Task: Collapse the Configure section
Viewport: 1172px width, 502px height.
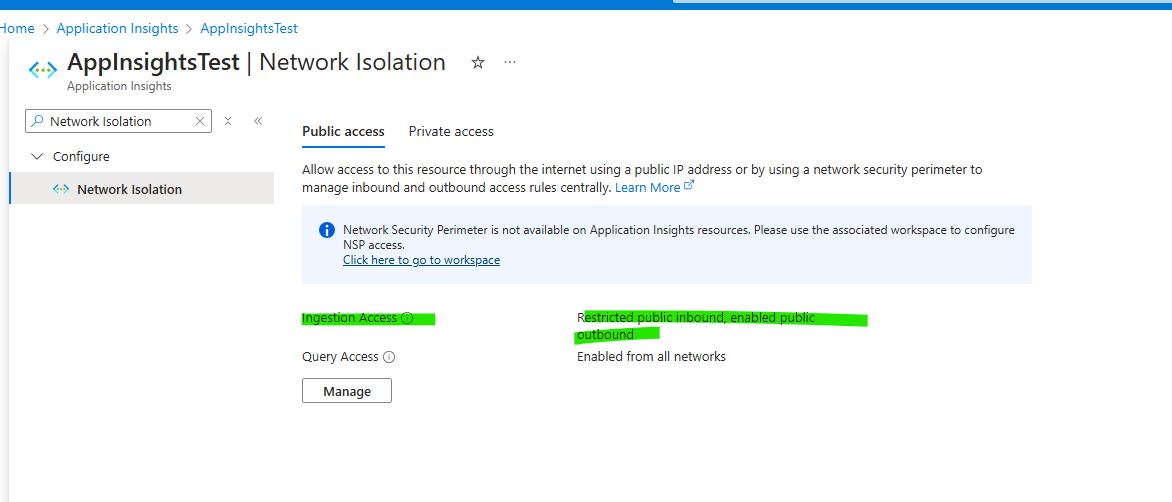Action: point(38,157)
